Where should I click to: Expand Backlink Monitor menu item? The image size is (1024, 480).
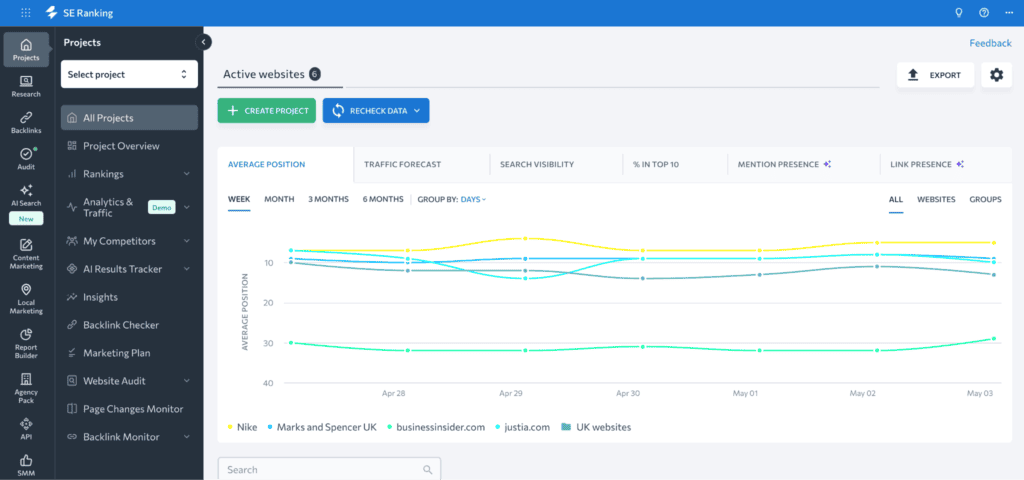click(x=187, y=437)
